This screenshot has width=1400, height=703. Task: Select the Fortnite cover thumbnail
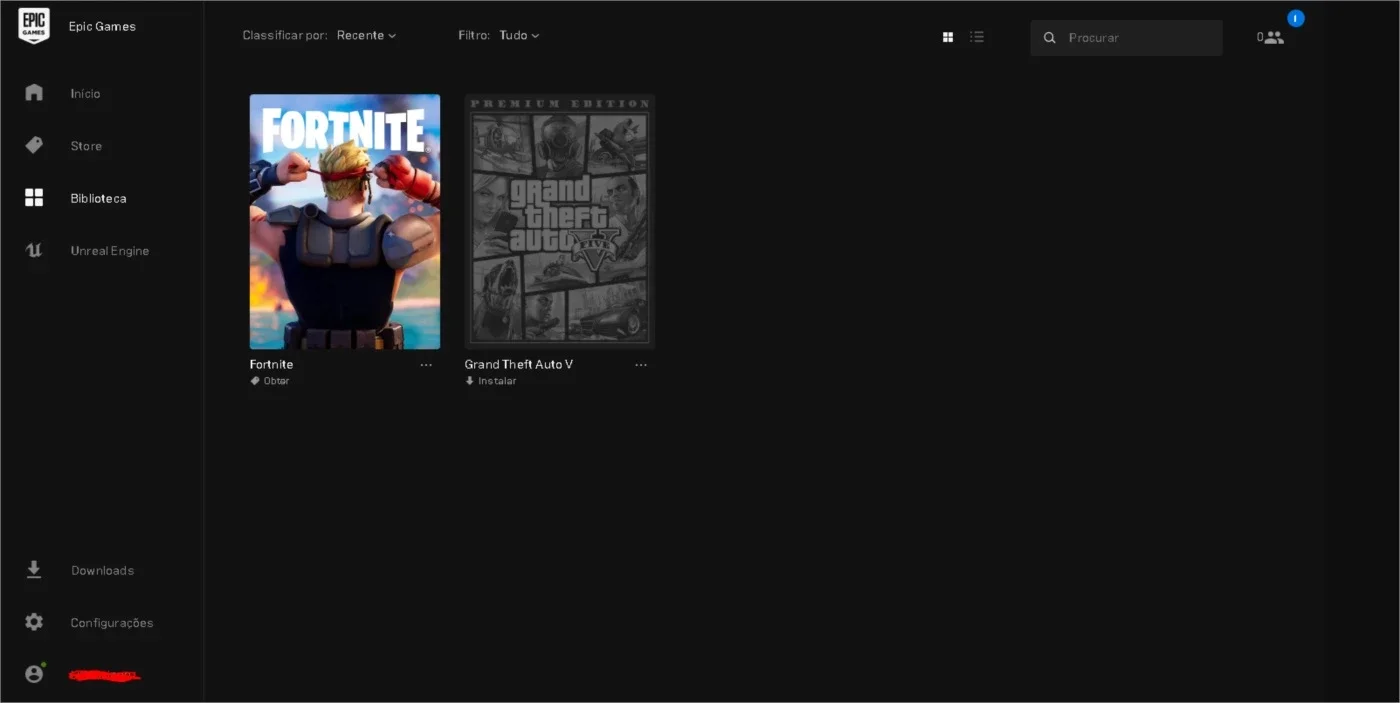click(x=345, y=221)
